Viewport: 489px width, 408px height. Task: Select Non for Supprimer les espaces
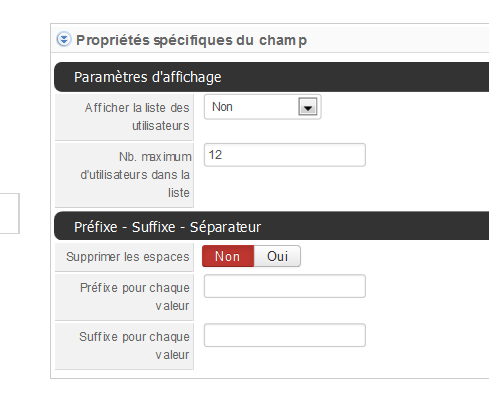(228, 256)
